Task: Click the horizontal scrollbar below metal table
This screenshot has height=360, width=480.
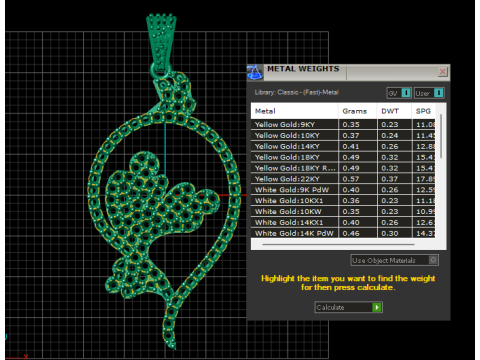Action: click(x=338, y=244)
